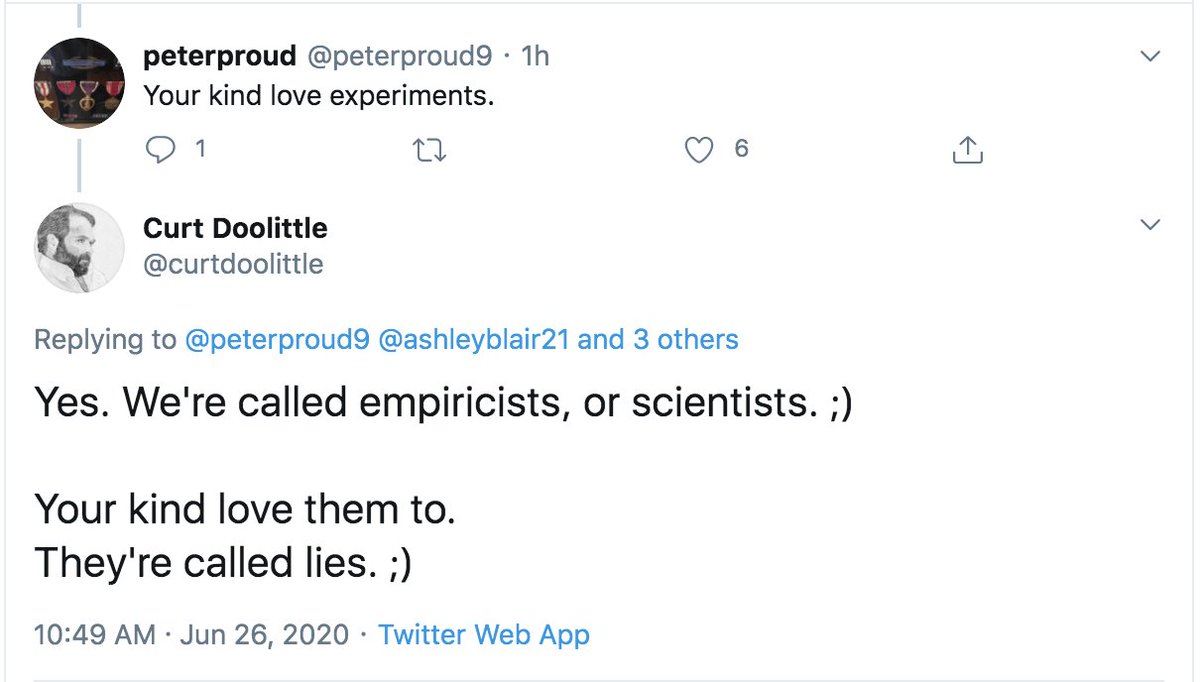The image size is (1200, 682).
Task: Click the reply icon on peterproud's tweet
Action: (x=160, y=150)
